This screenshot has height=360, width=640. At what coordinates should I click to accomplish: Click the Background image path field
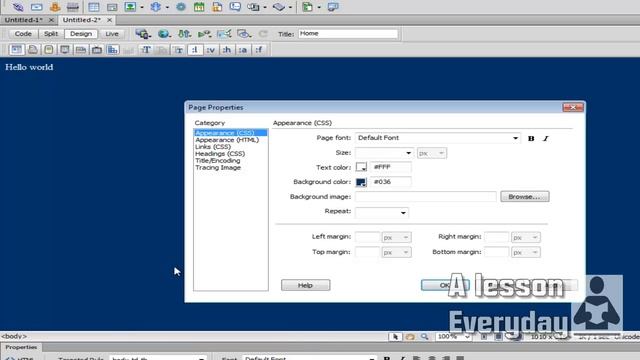(x=426, y=197)
